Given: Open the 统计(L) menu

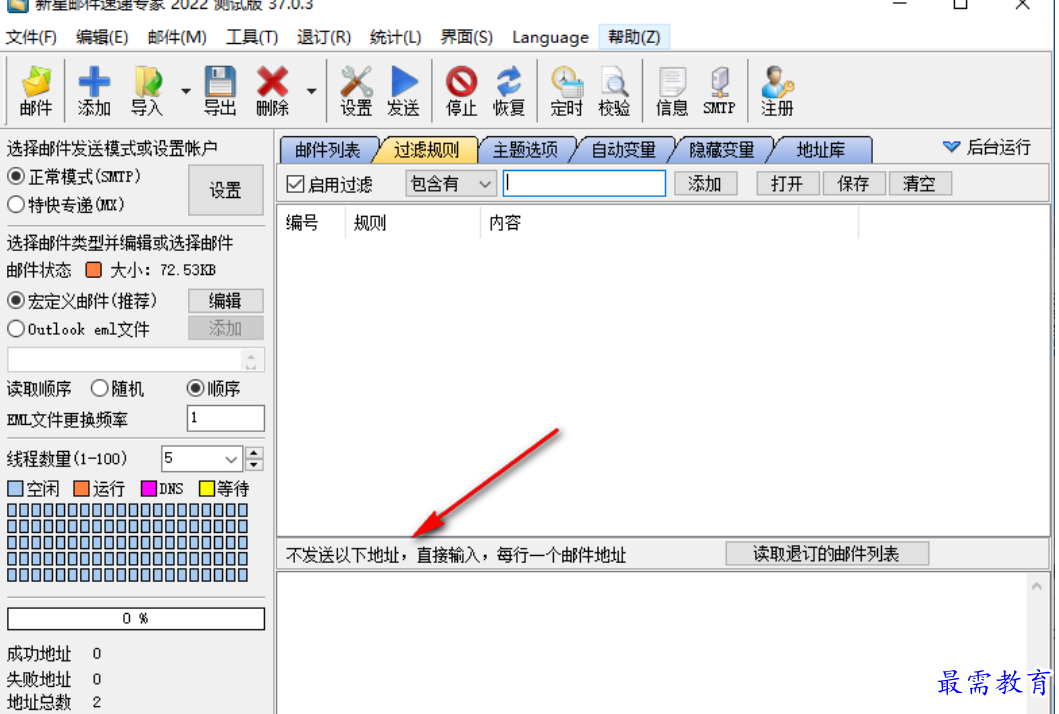Looking at the screenshot, I should coord(396,37).
